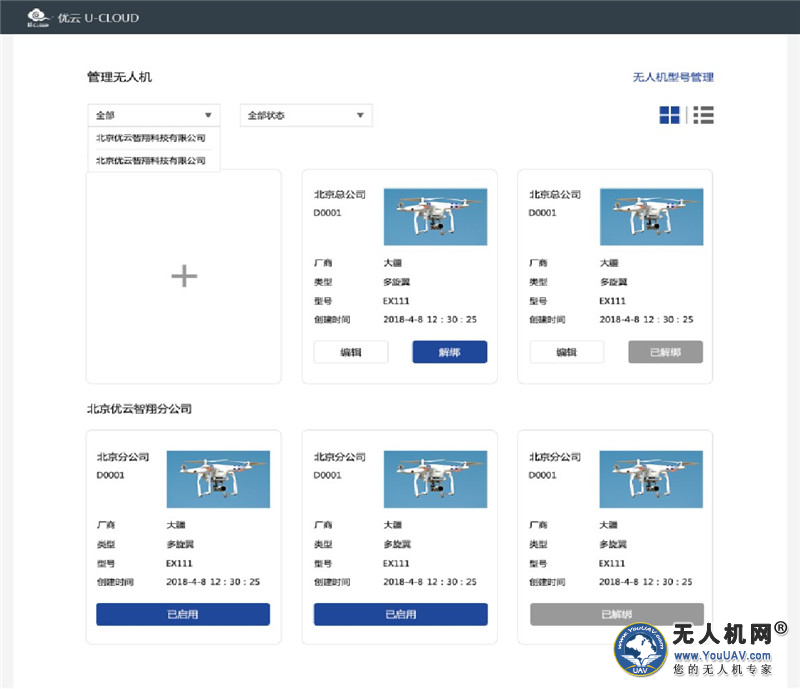Select second 北京优云智翔科技有限公司 dropdown option
This screenshot has width=800, height=689.
point(151,160)
